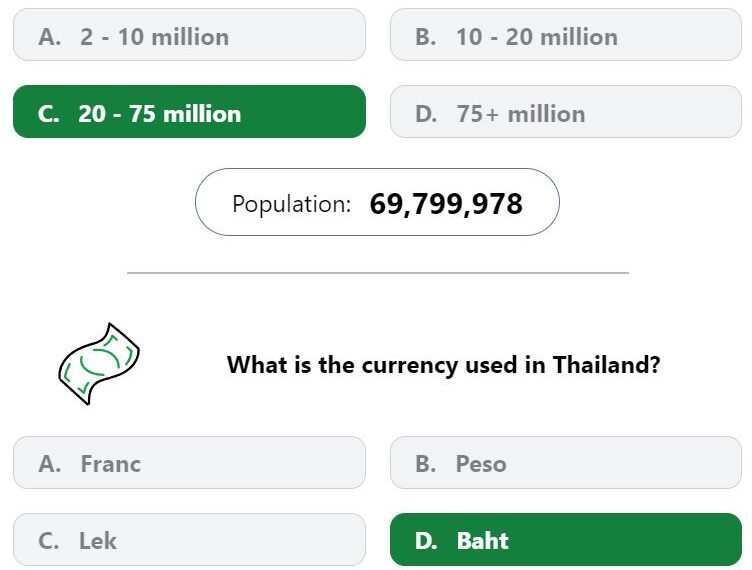Image resolution: width=752 pixels, height=570 pixels.
Task: Click the green 20 - 75 million answer
Action: click(189, 112)
